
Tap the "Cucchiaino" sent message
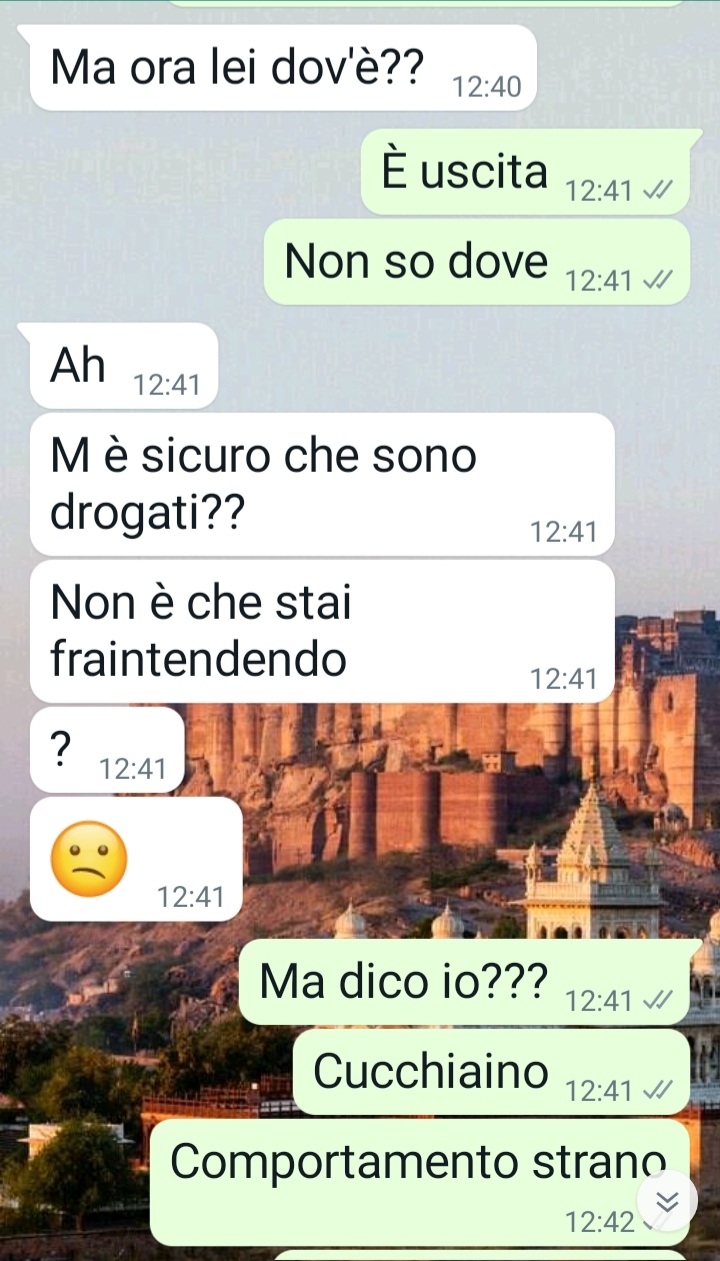pos(492,1072)
